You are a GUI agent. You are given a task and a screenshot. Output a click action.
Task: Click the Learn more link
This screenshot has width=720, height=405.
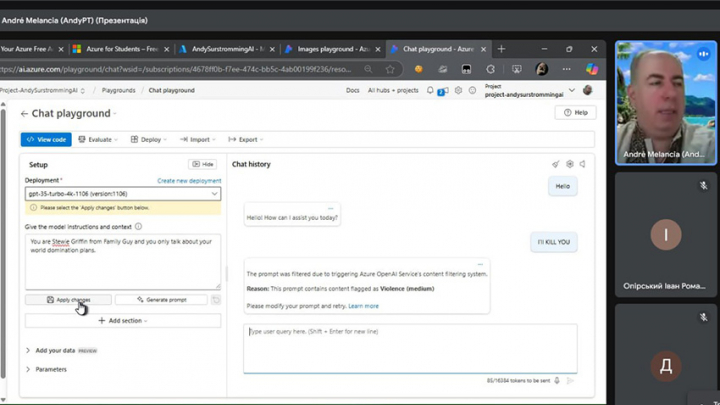click(363, 306)
